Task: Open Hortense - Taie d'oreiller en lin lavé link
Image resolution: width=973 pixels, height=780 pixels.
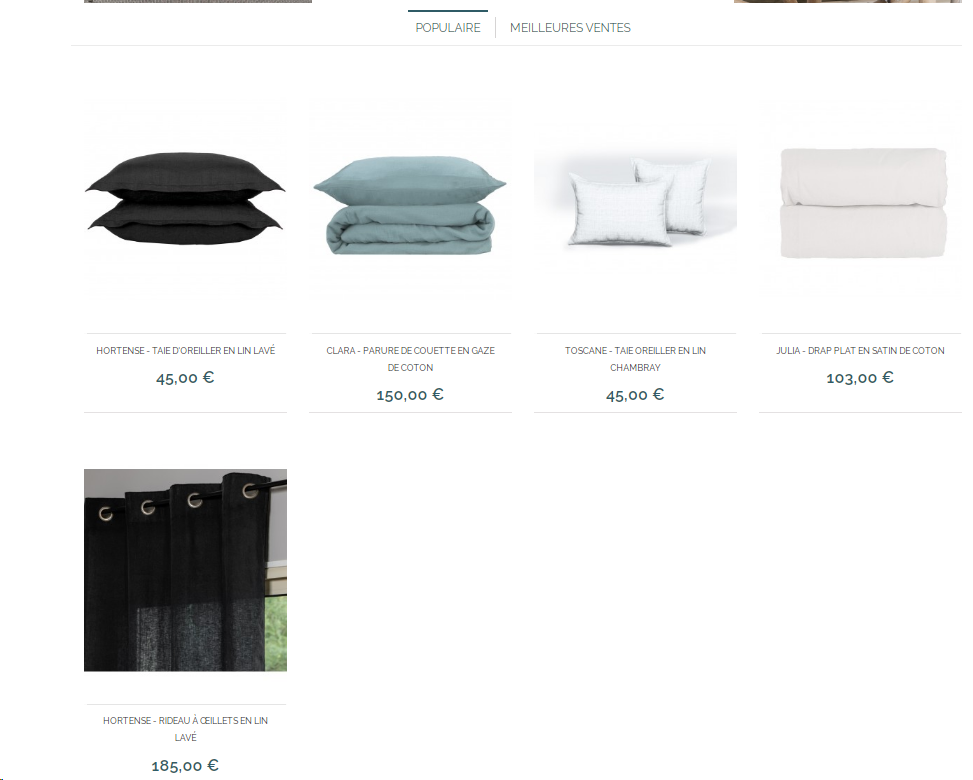Action: point(186,351)
